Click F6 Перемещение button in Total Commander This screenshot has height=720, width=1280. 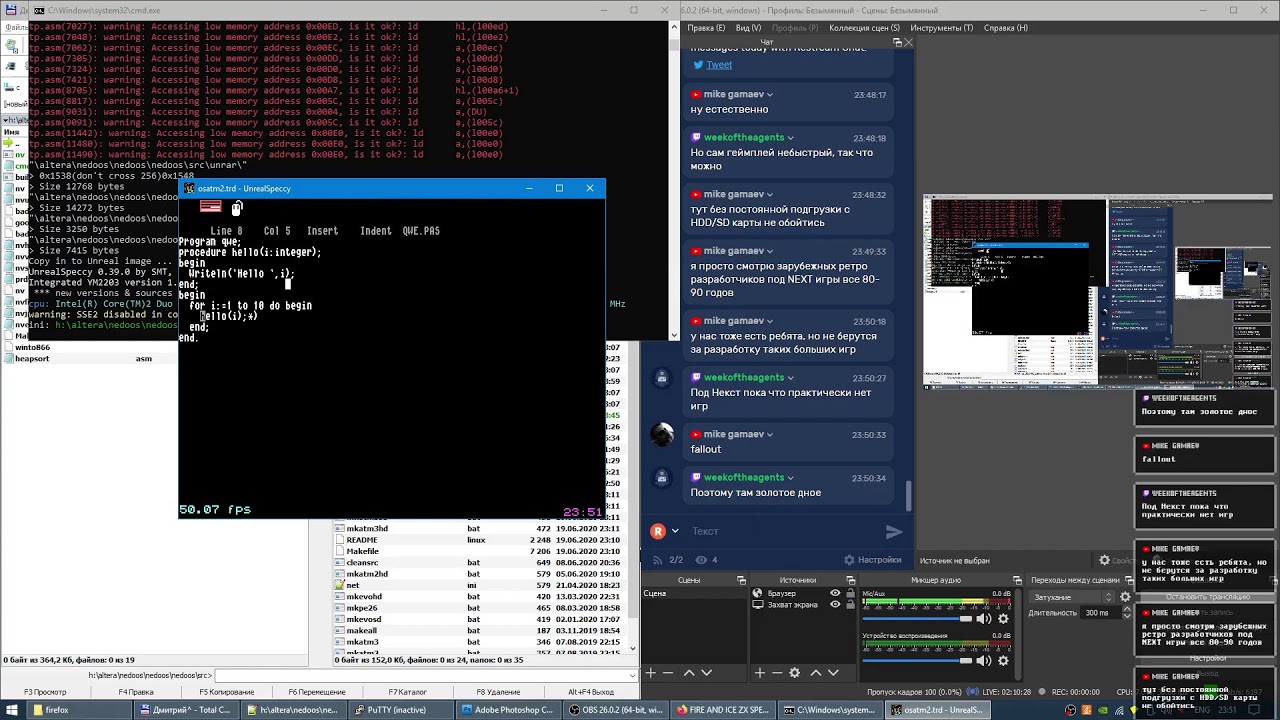pyautogui.click(x=317, y=692)
